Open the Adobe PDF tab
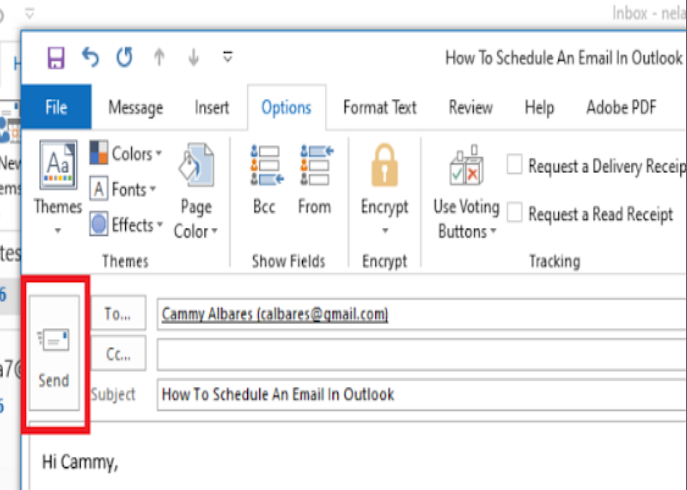This screenshot has height=490, width=687. click(x=621, y=107)
